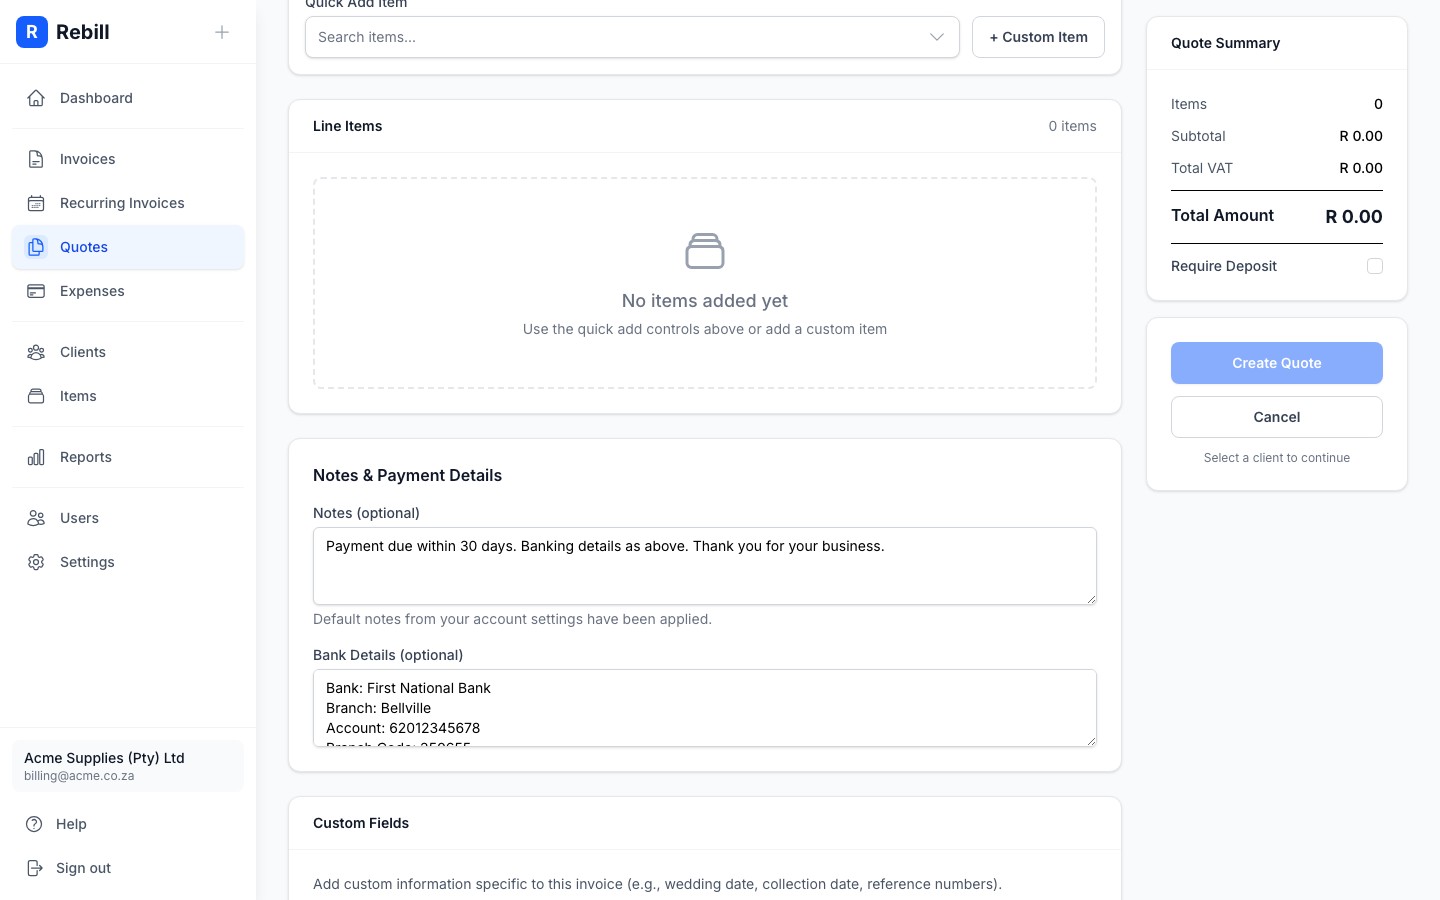
Task: Switch to the Items section
Action: coord(36,396)
